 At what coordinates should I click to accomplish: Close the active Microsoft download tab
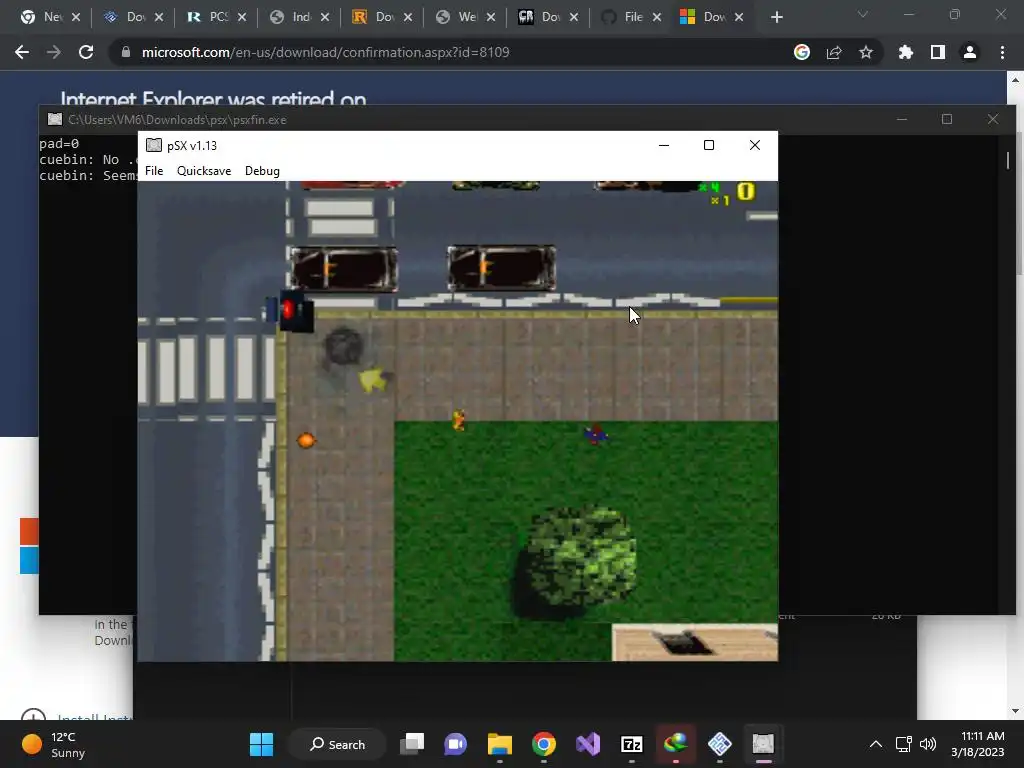tap(739, 17)
